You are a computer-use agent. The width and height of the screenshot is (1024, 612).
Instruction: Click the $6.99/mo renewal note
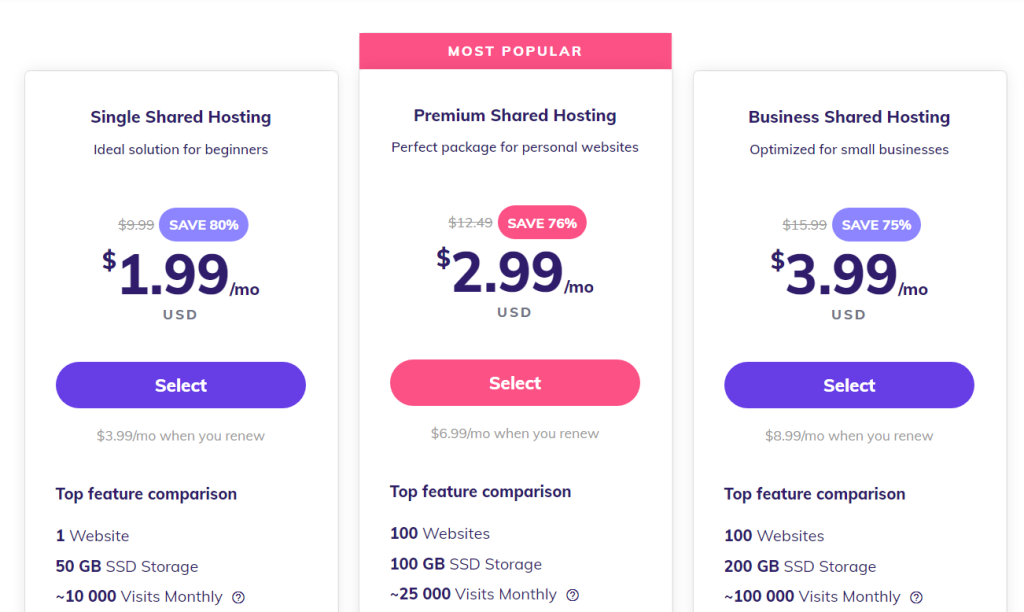pyautogui.click(x=515, y=433)
